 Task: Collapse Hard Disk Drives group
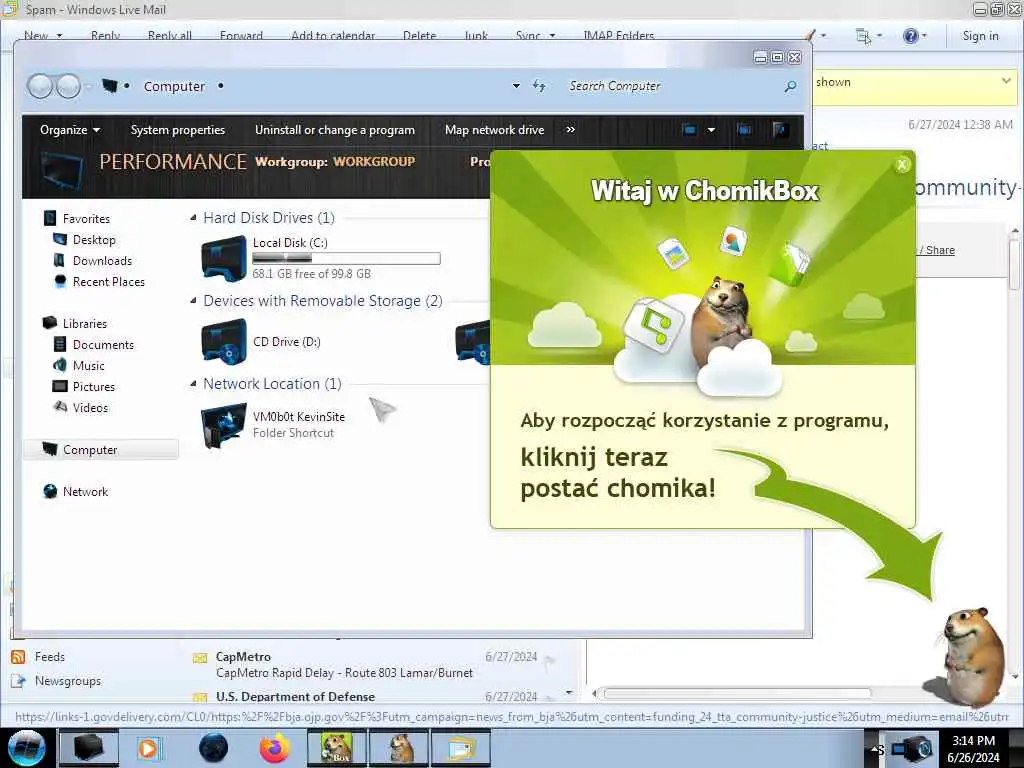click(x=193, y=217)
